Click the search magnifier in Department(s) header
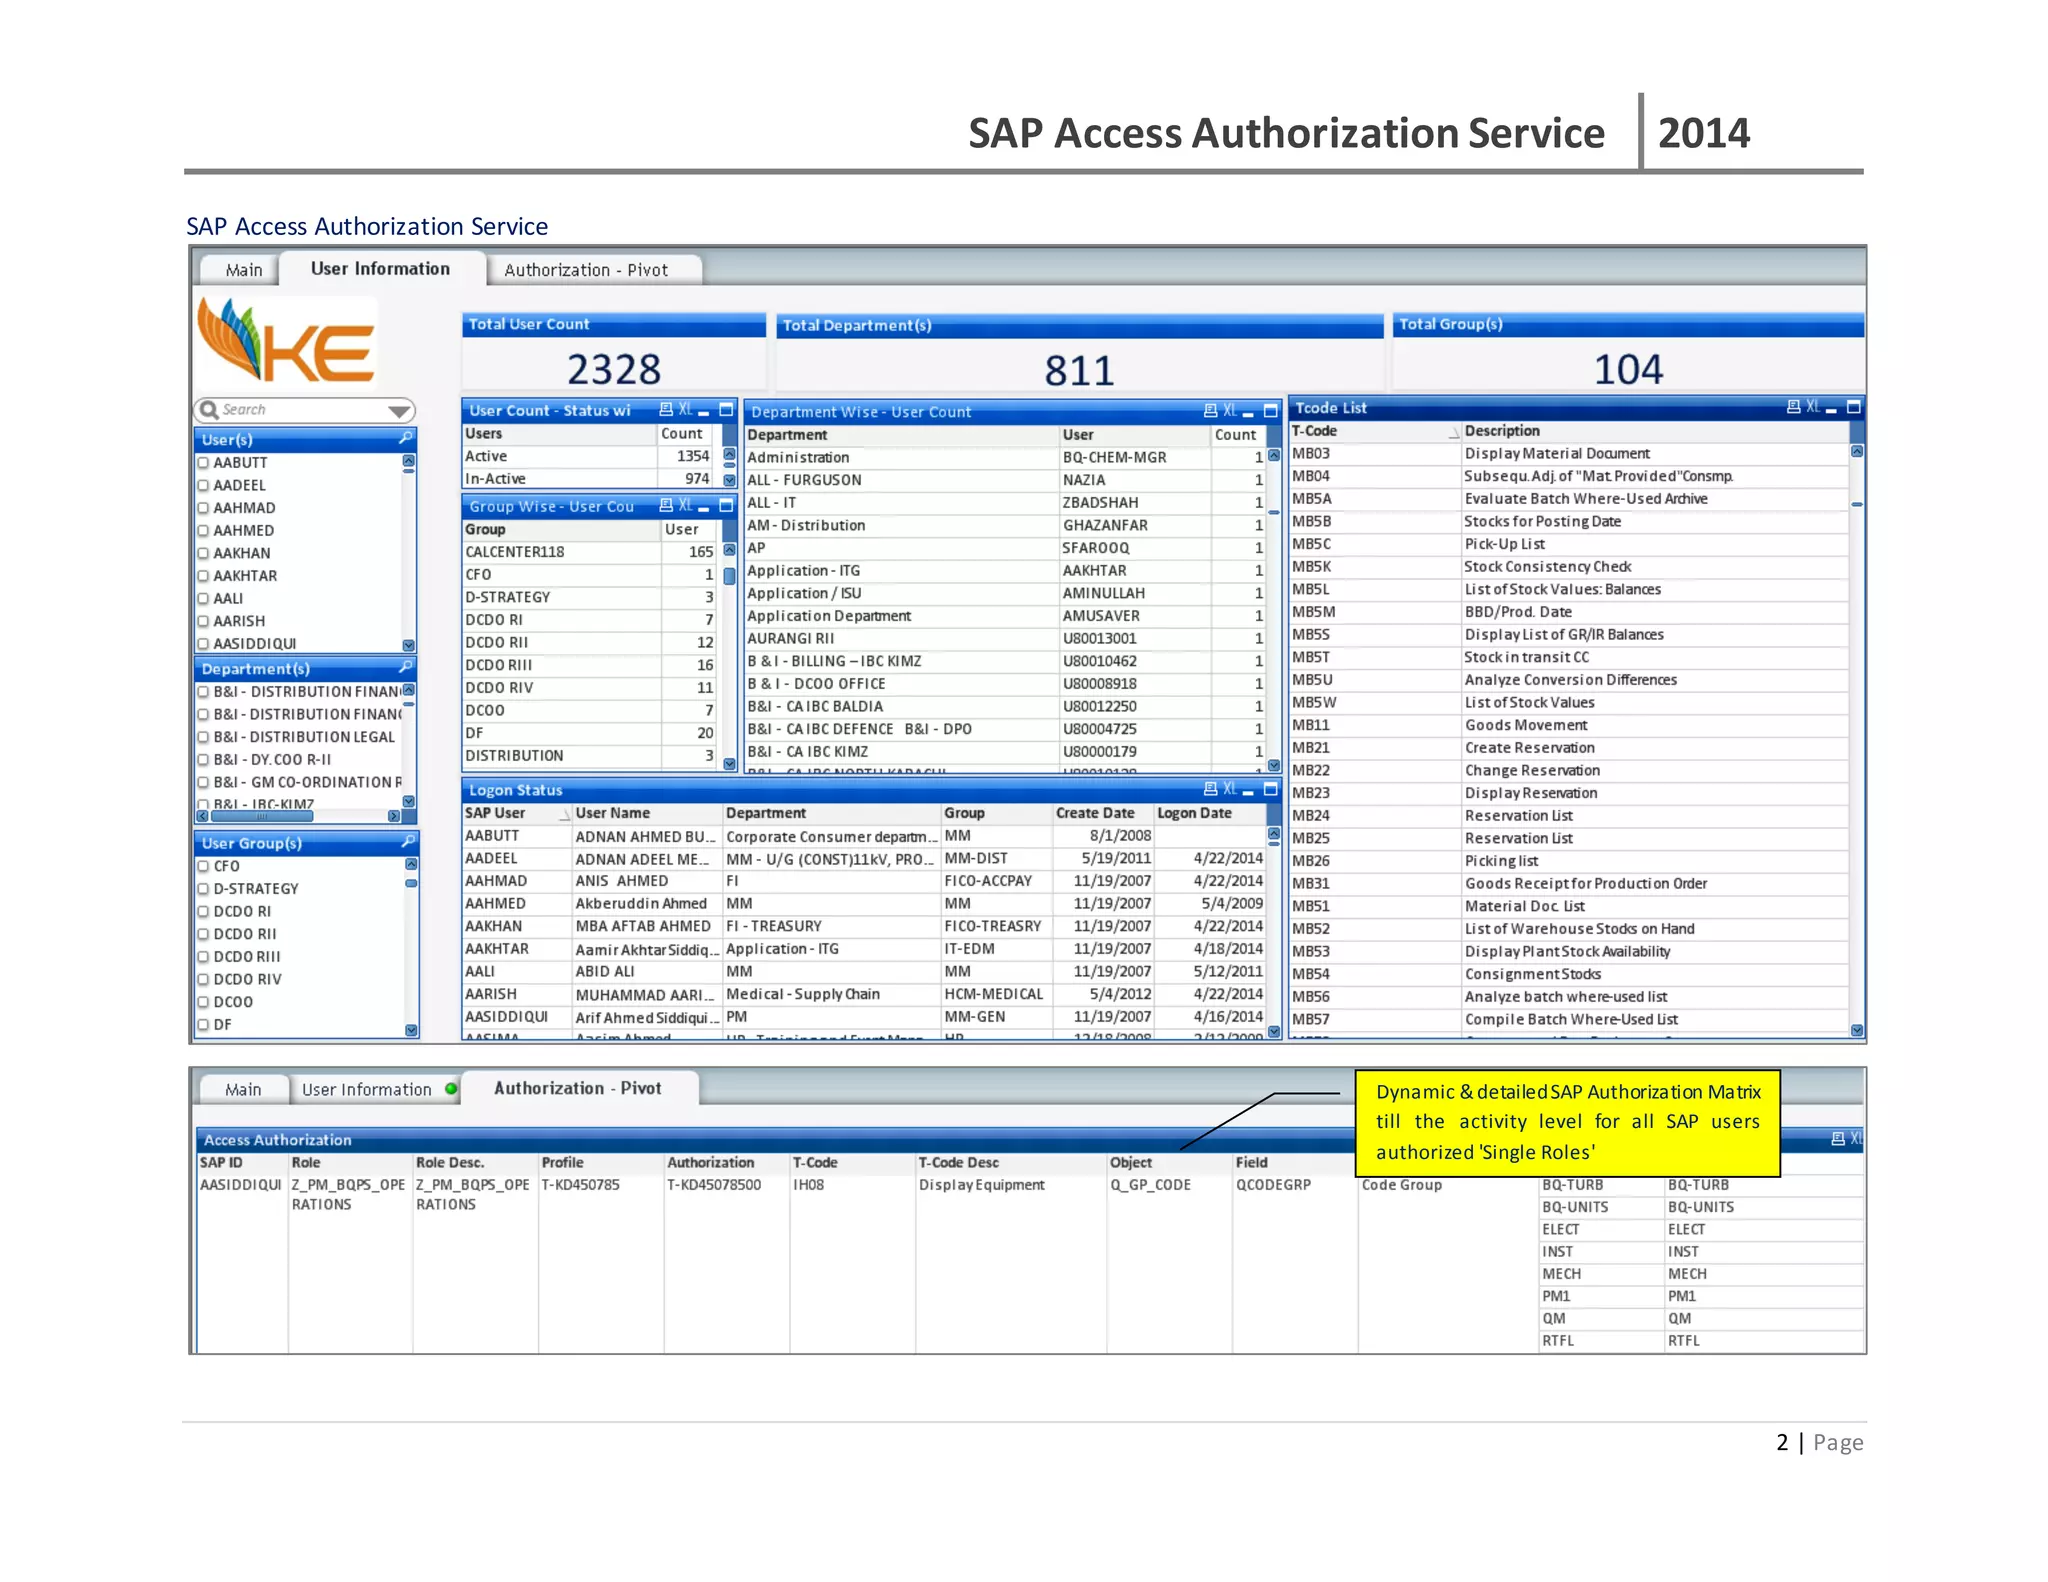The height and width of the screenshot is (1582, 2048). [405, 667]
